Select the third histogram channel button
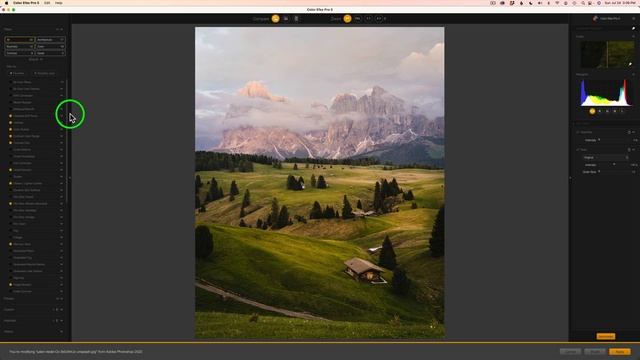640x360 pixels. (x=607, y=111)
